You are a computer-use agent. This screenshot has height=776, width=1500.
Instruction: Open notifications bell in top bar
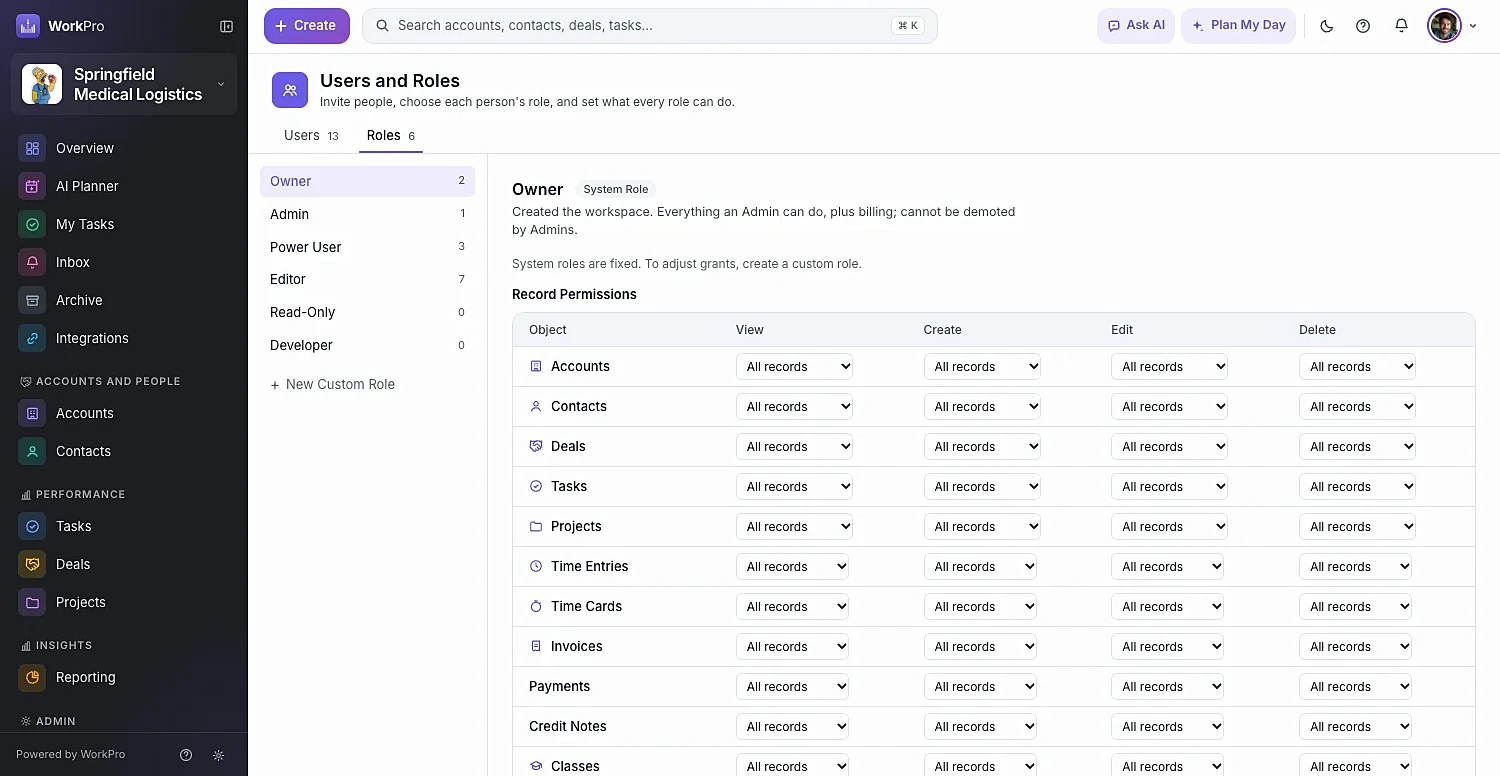pyautogui.click(x=1401, y=26)
